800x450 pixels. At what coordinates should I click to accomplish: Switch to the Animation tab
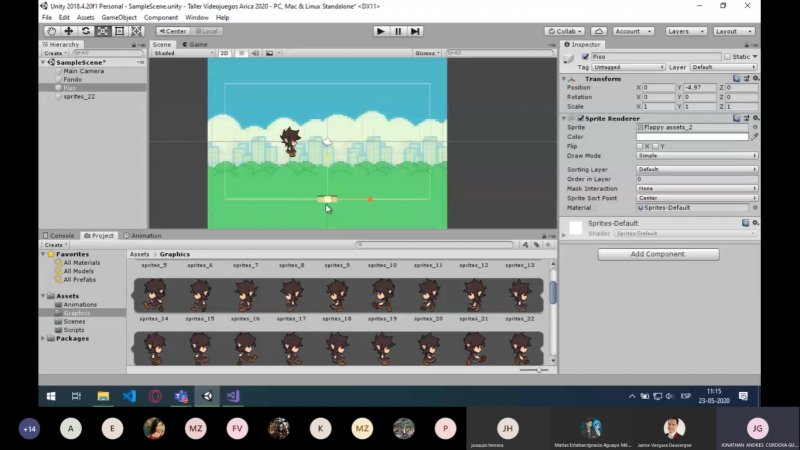click(x=142, y=236)
